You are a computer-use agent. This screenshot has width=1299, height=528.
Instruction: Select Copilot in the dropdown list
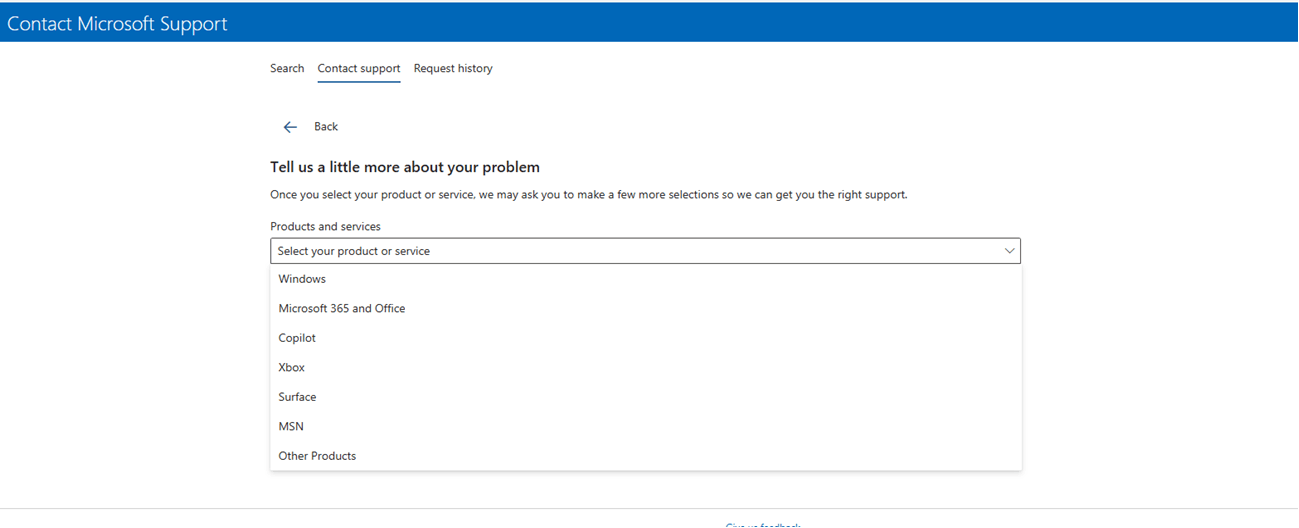(646, 338)
